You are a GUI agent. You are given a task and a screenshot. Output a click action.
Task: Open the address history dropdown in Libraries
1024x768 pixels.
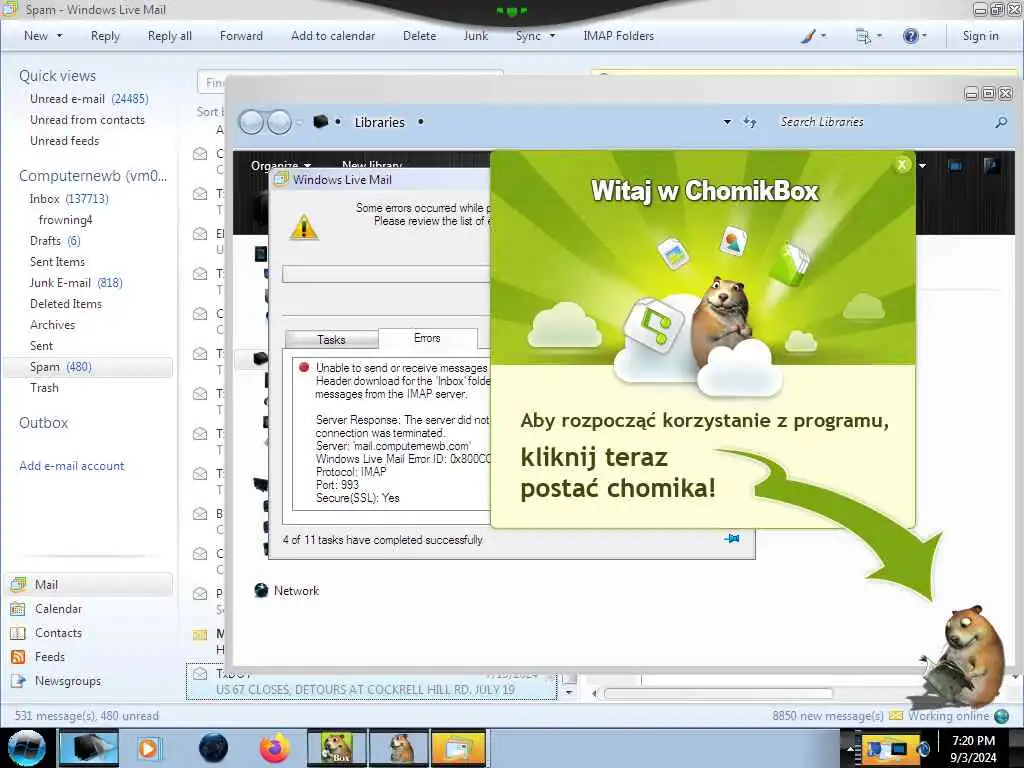click(727, 122)
